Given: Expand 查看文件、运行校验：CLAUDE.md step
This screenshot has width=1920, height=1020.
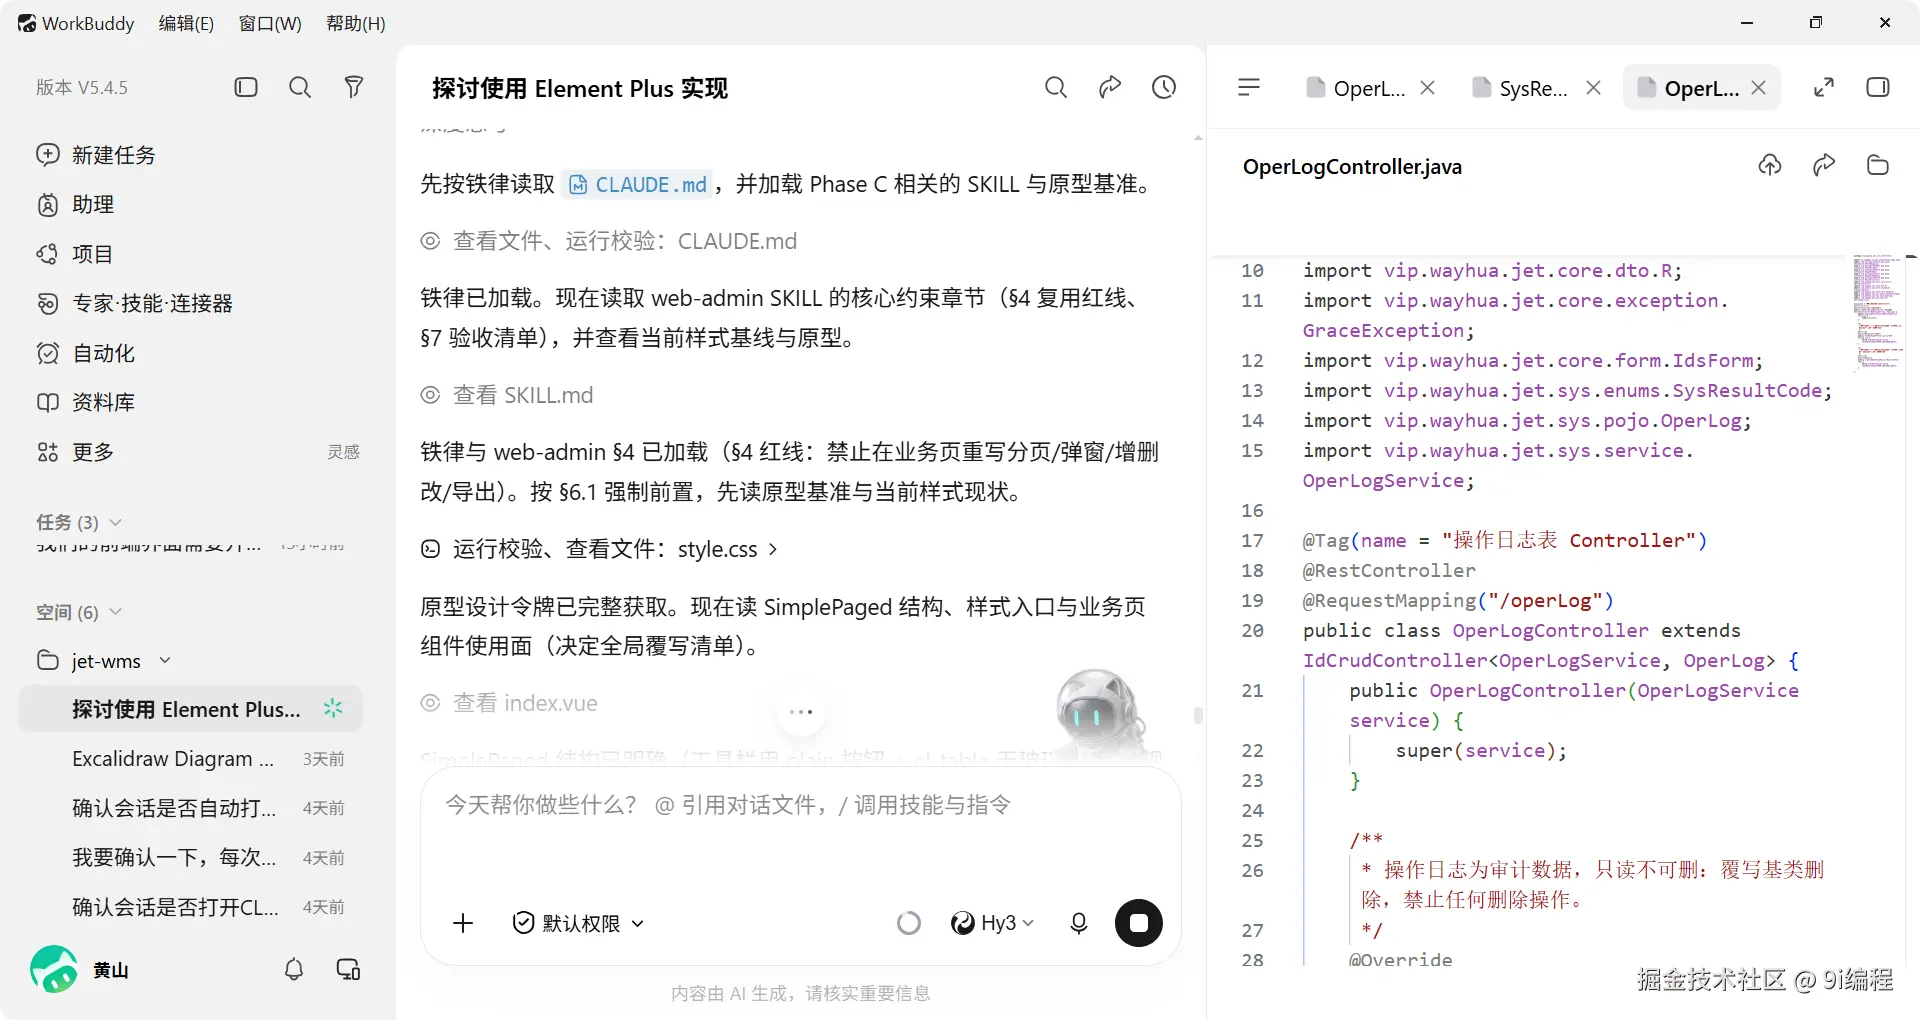Looking at the screenshot, I should click(x=609, y=241).
